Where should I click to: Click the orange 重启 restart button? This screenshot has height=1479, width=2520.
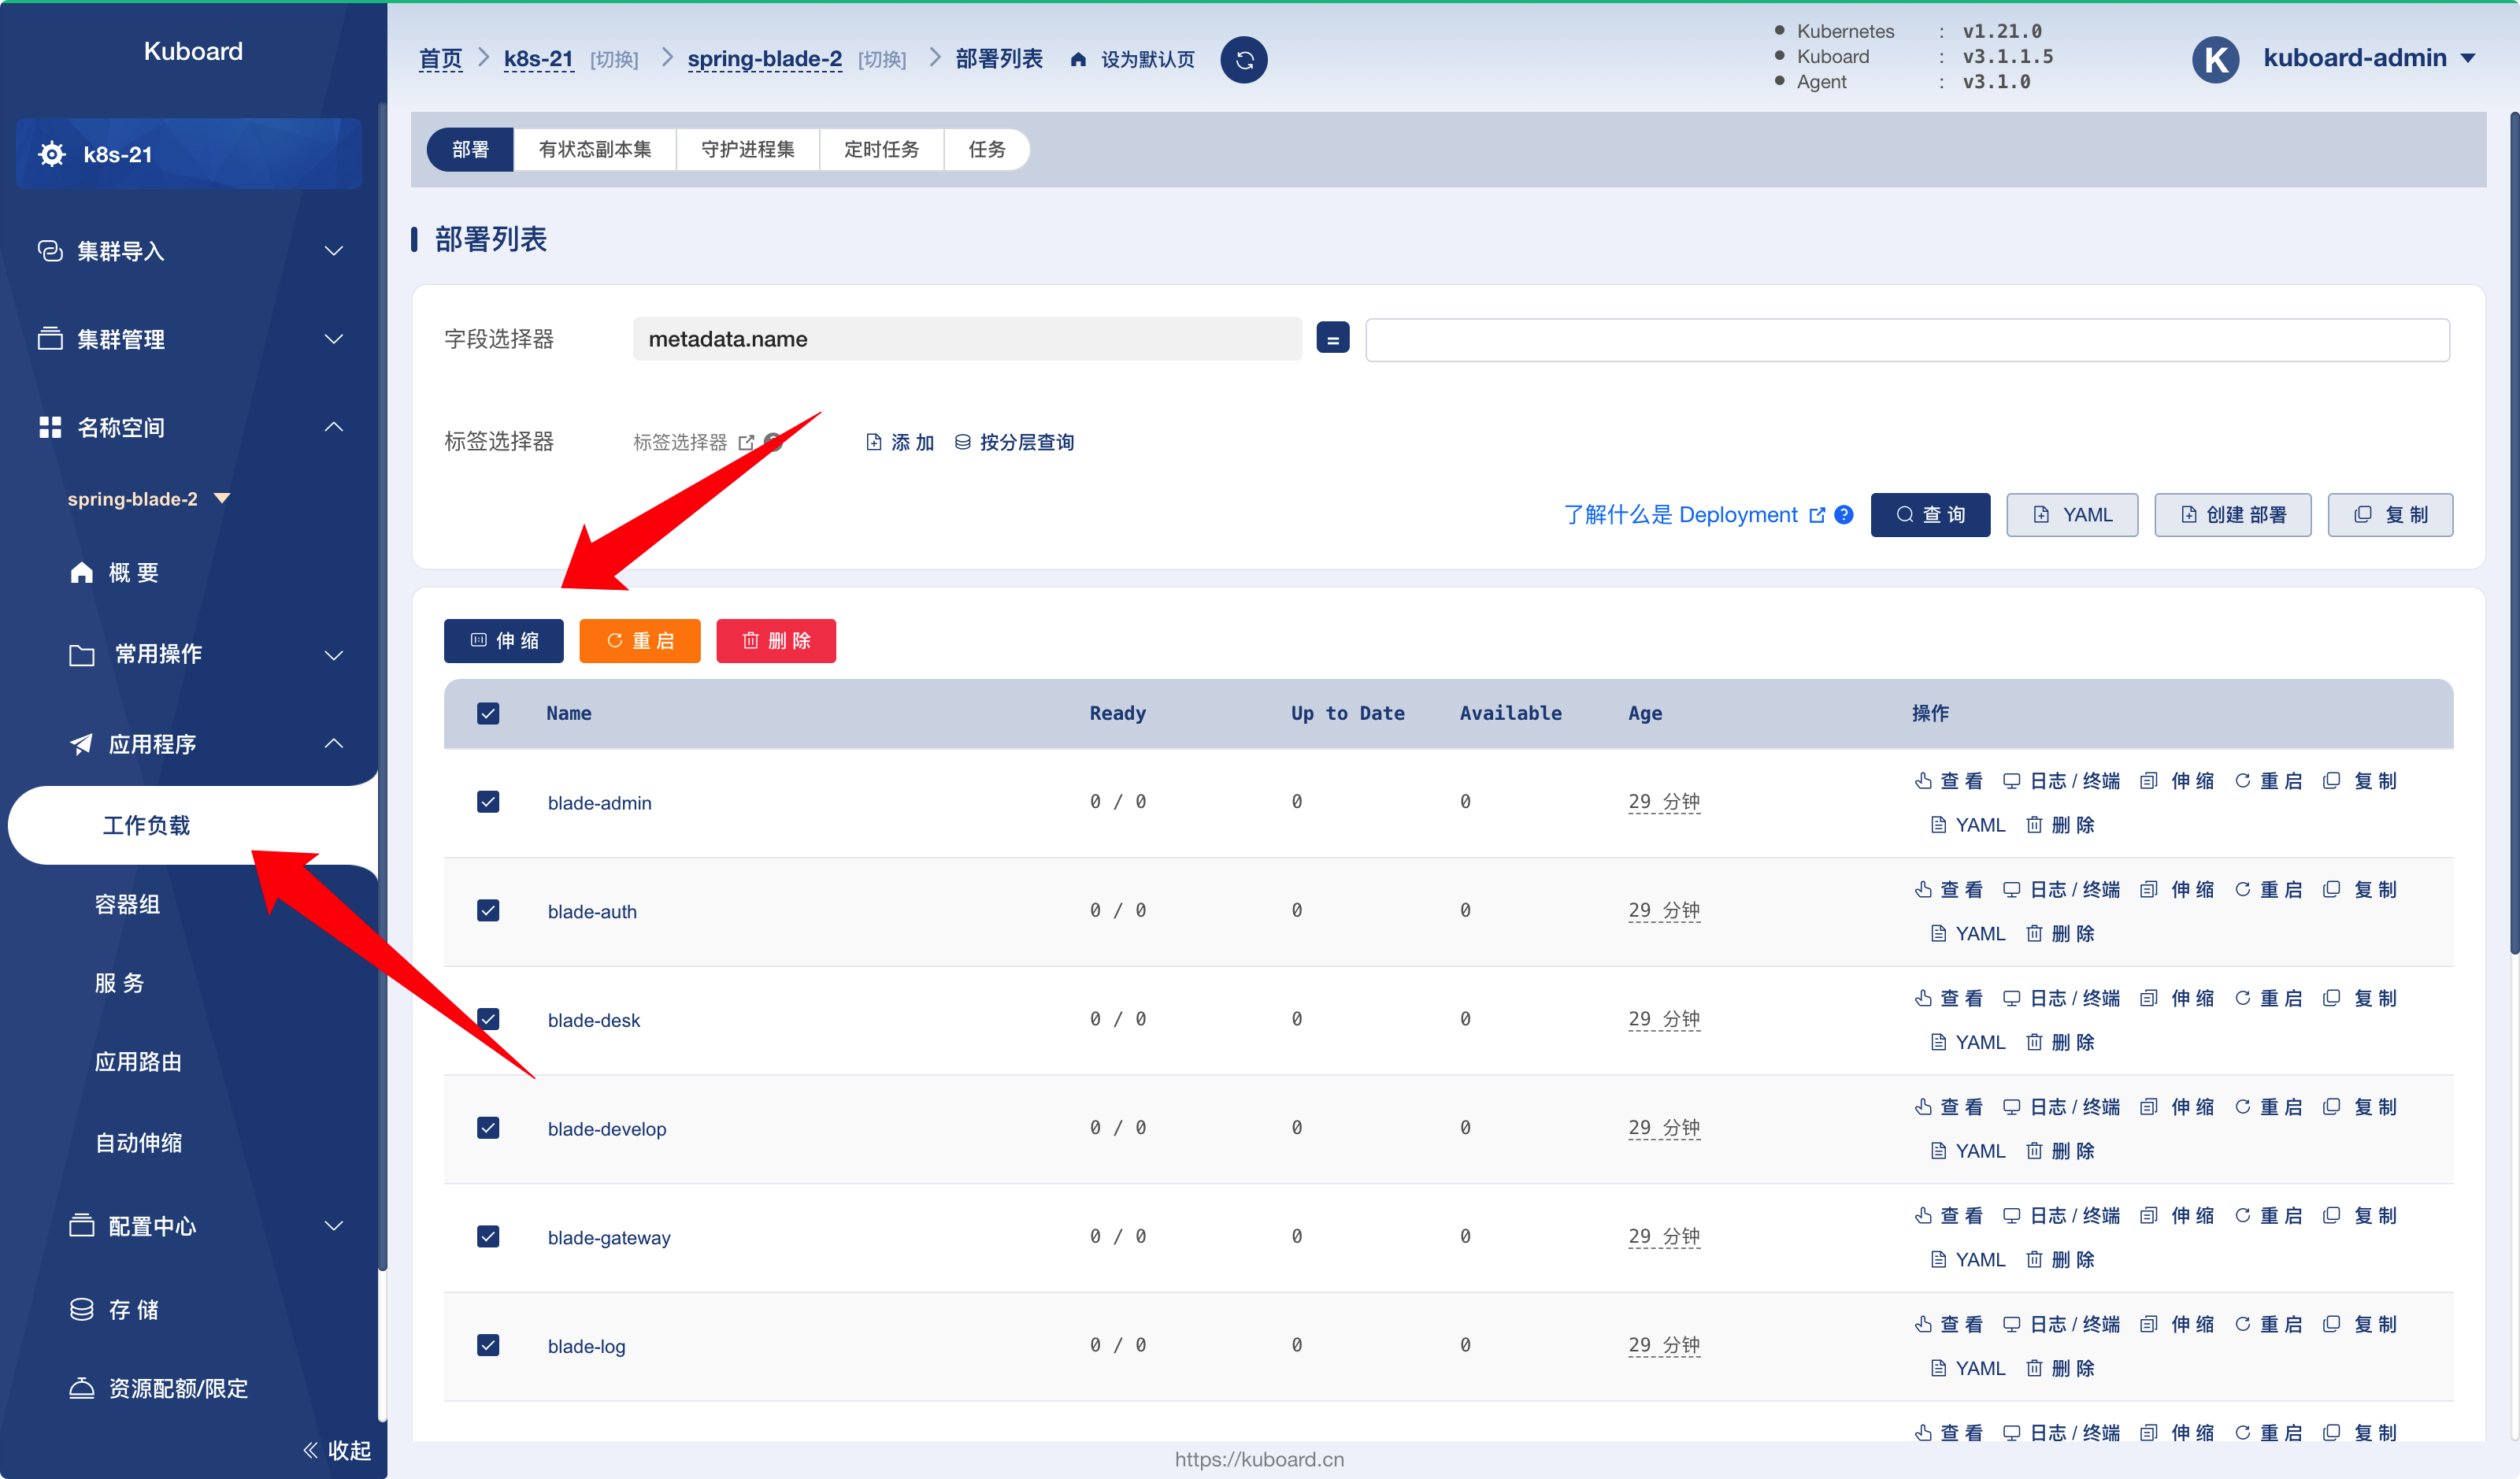pos(640,641)
